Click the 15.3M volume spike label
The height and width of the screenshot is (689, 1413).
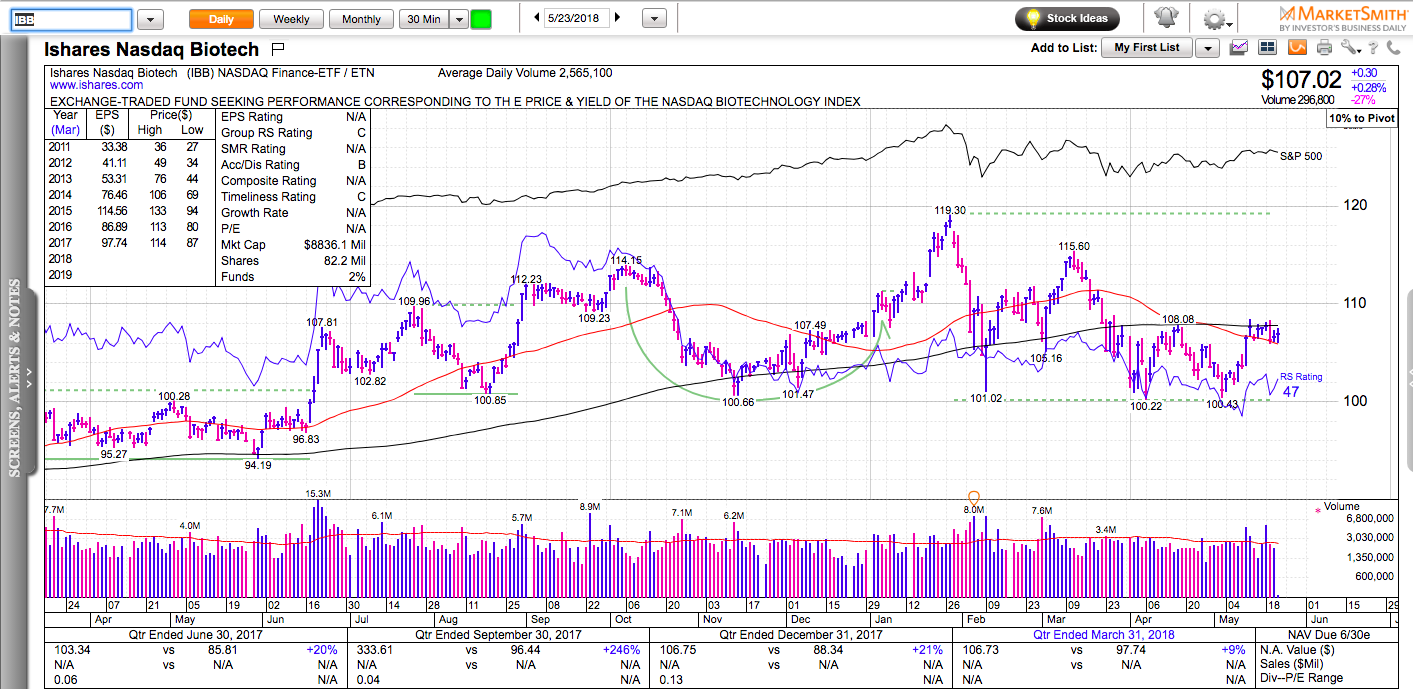tap(318, 494)
